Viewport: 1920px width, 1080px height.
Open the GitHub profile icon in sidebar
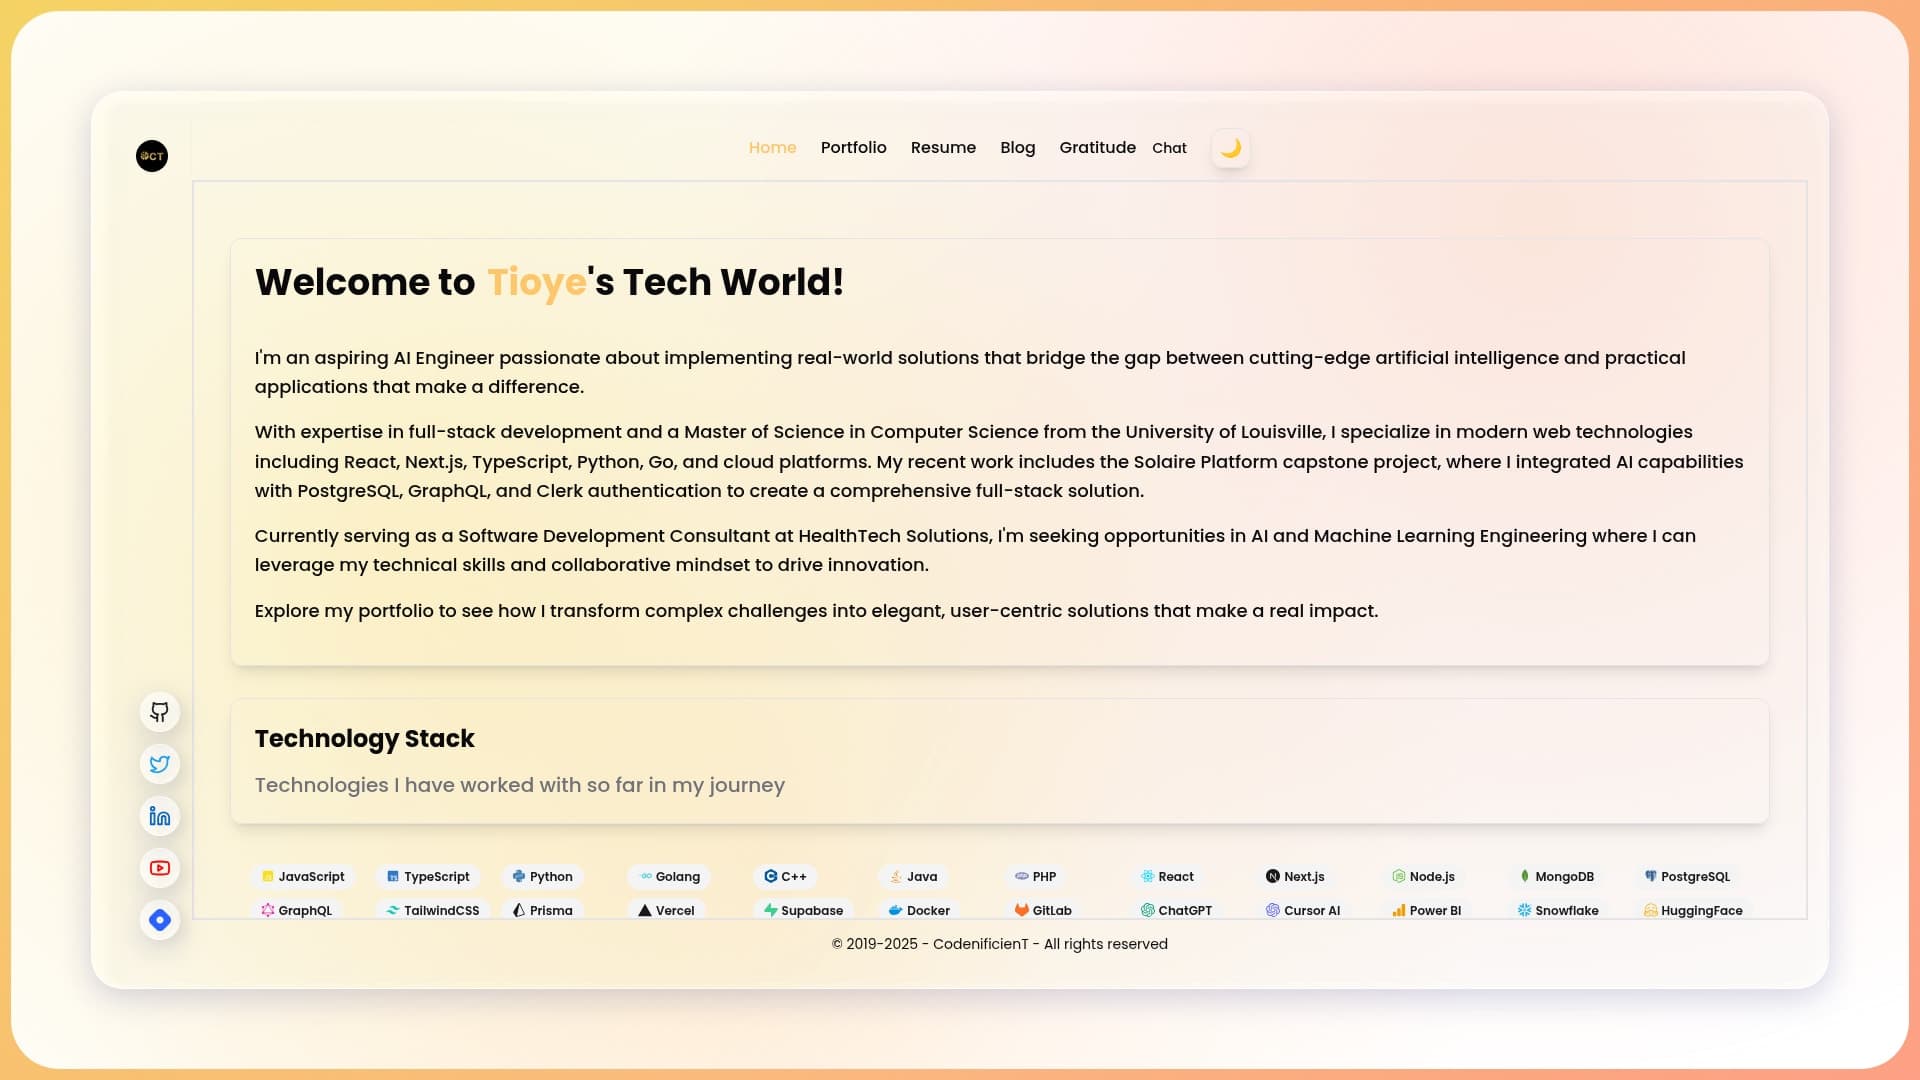[x=159, y=712]
